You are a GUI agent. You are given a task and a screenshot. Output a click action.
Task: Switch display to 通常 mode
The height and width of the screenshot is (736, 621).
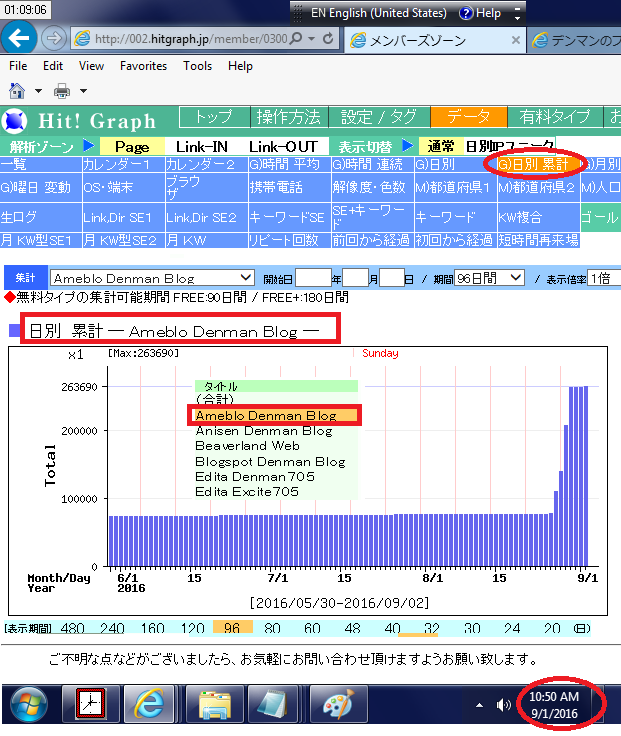(x=441, y=146)
